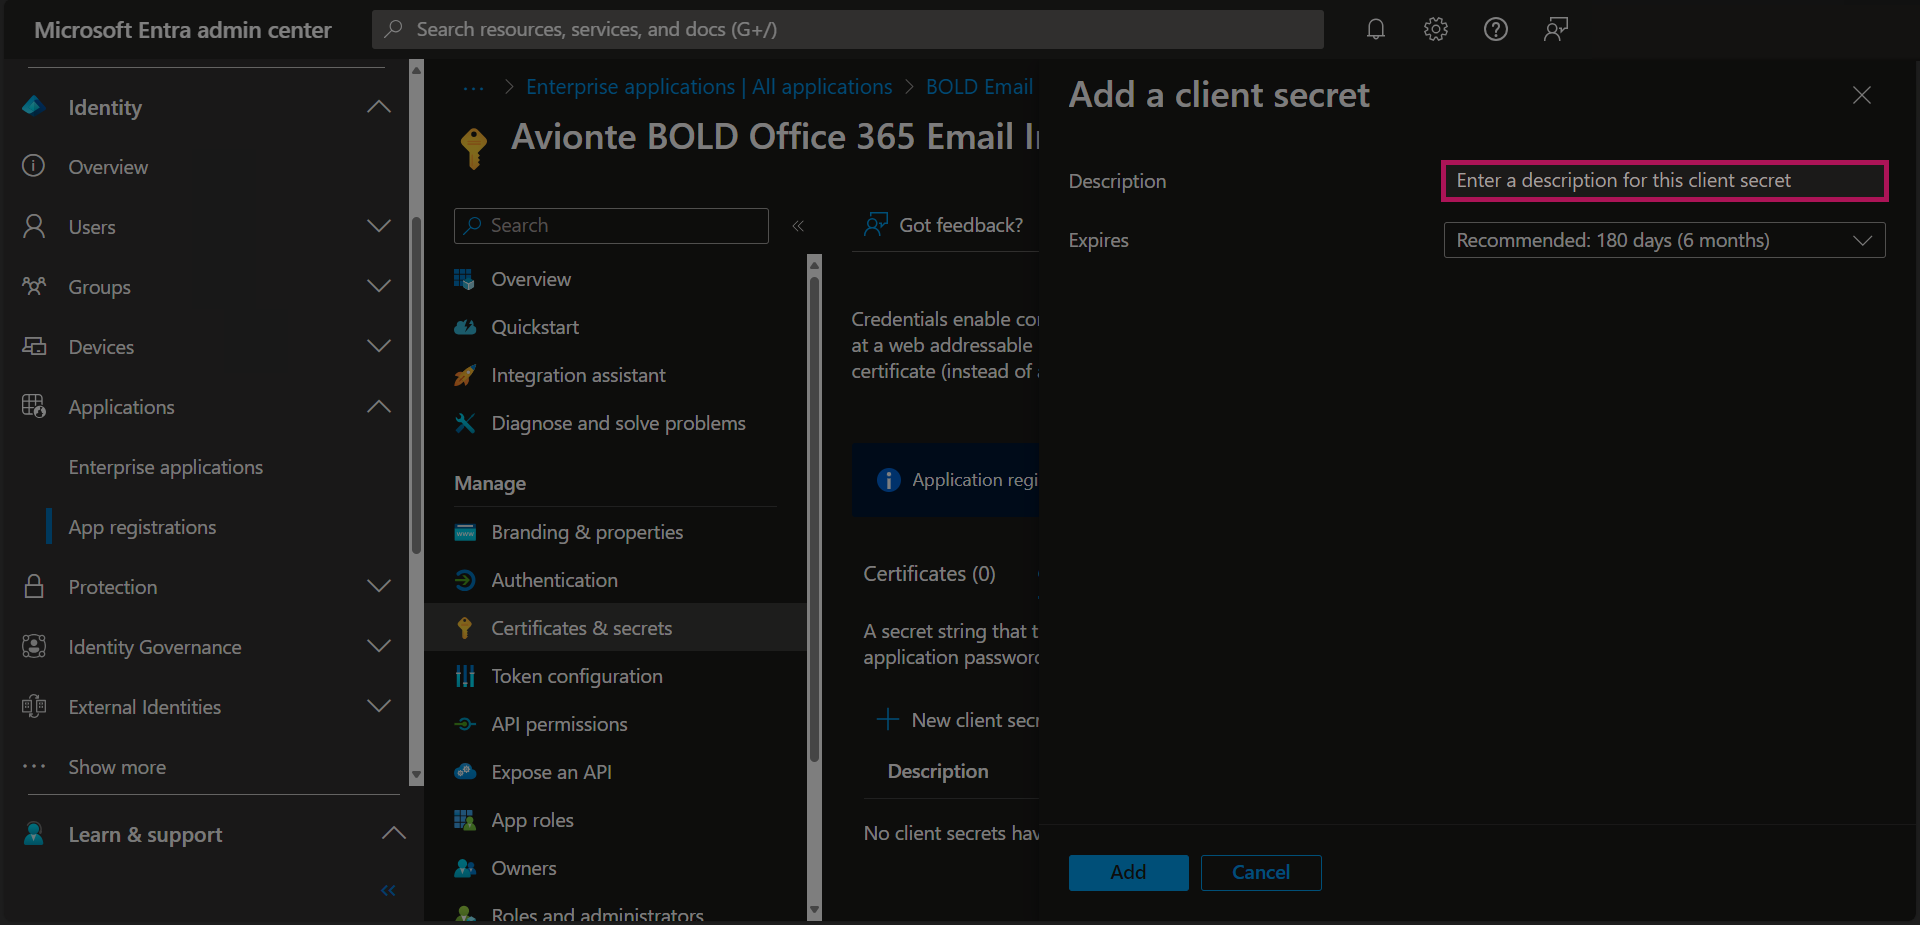Click the Add button
The height and width of the screenshot is (925, 1920).
[x=1128, y=872]
